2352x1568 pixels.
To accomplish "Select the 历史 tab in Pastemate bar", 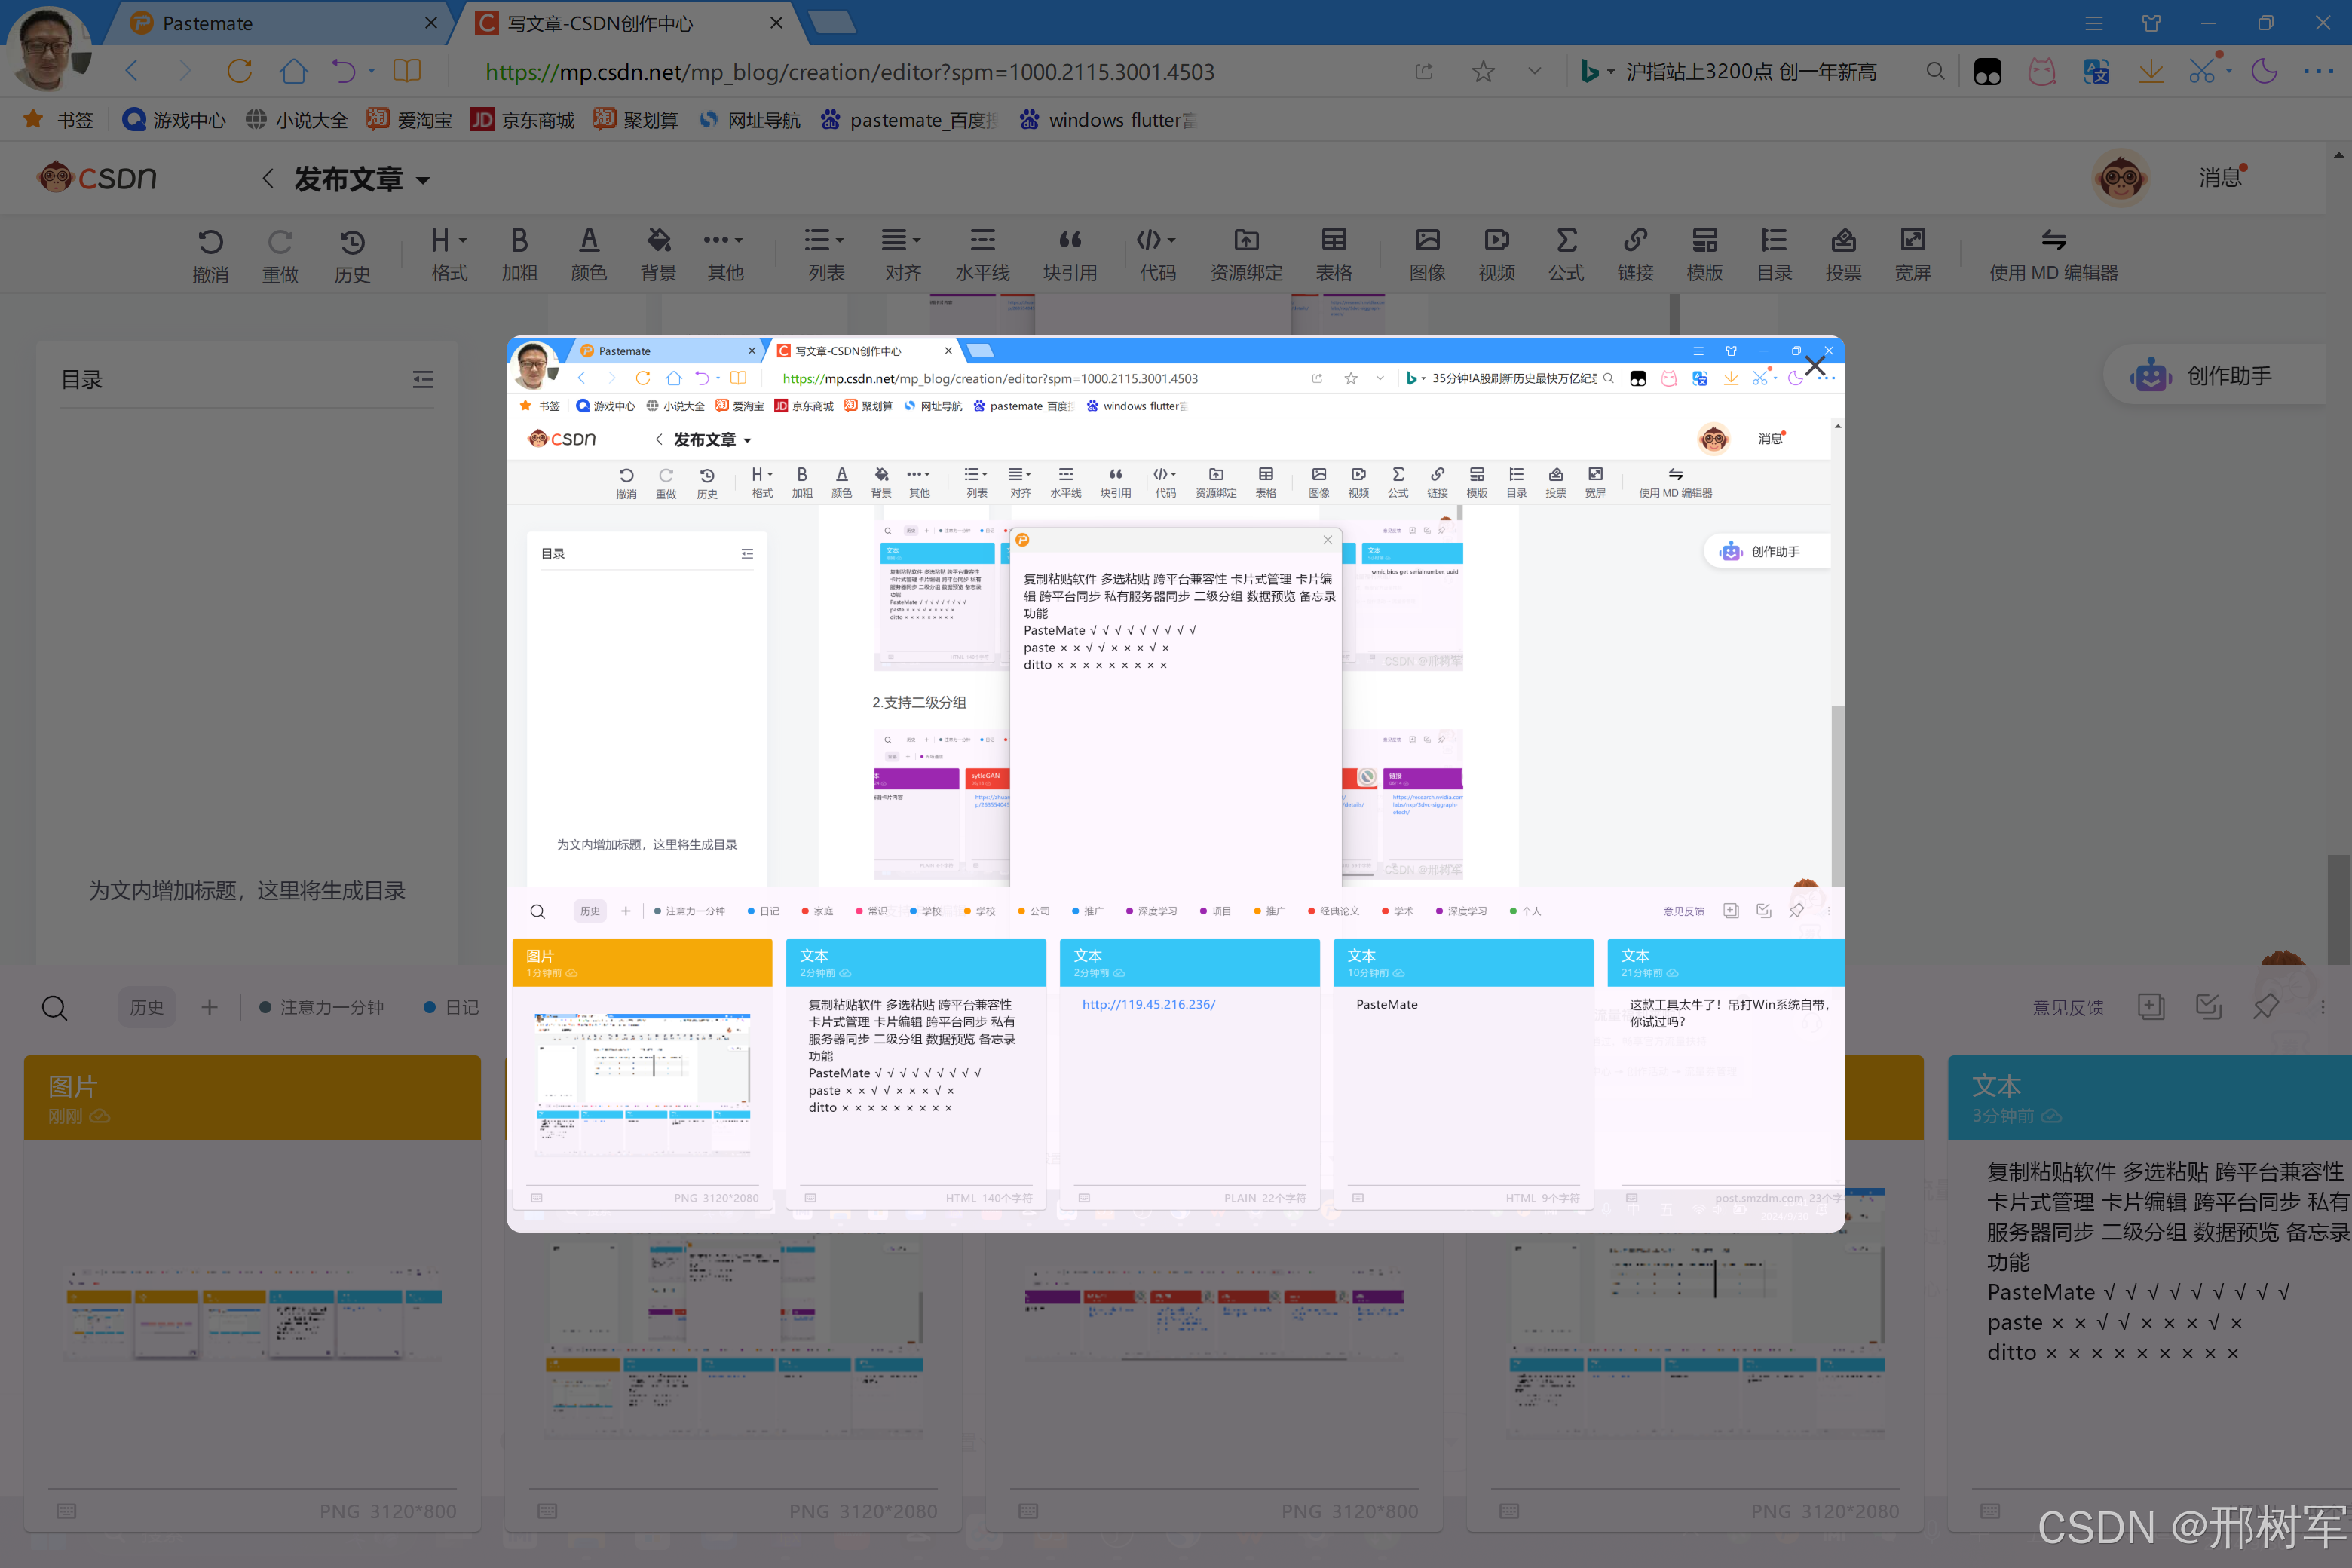I will (146, 1007).
